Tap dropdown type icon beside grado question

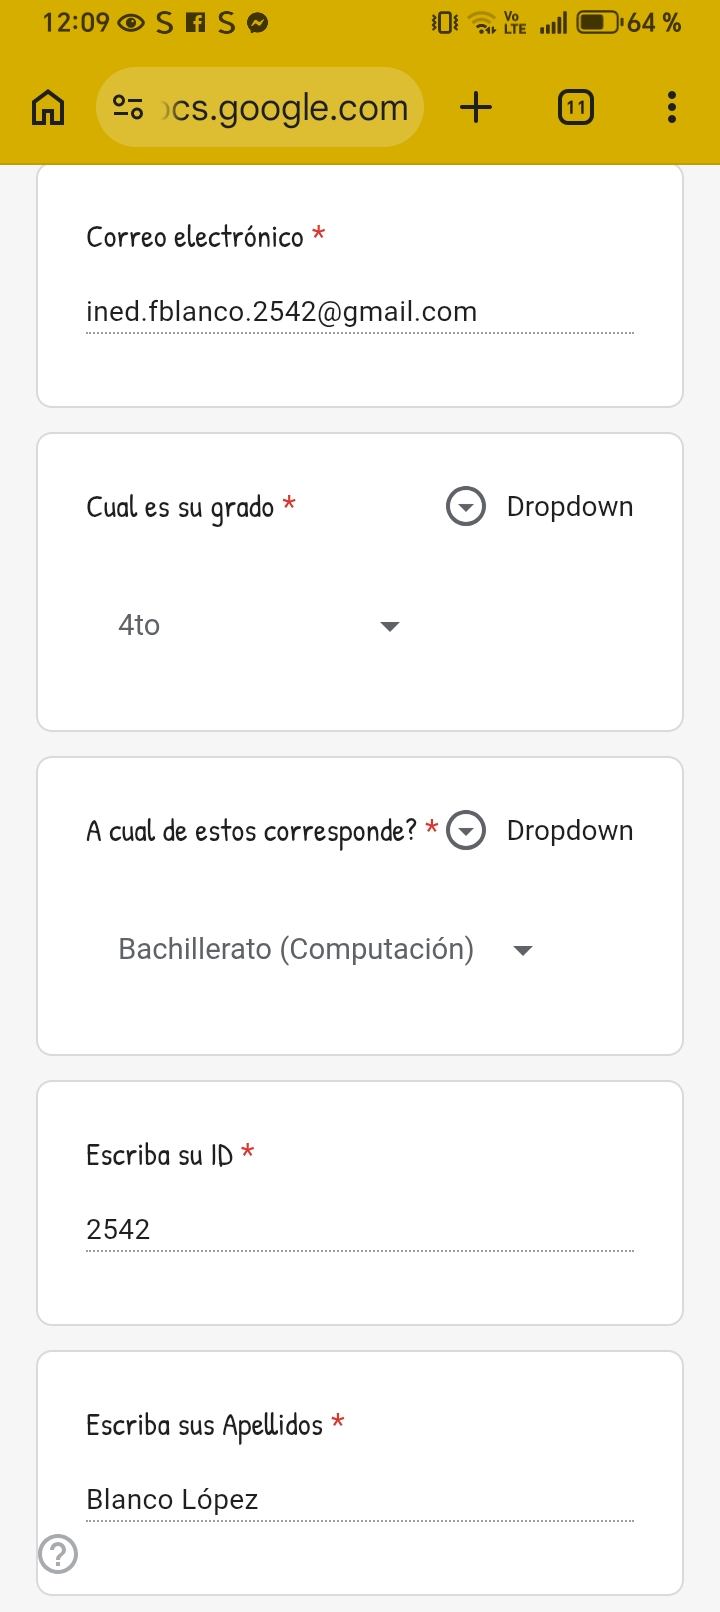pos(465,507)
